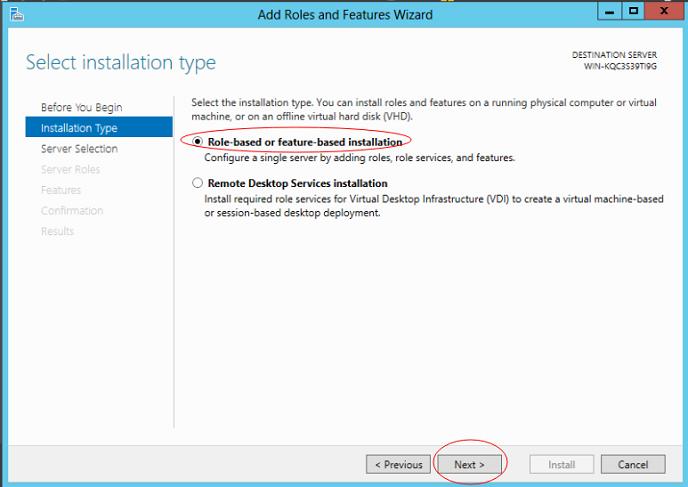Image resolution: width=688 pixels, height=487 pixels.
Task: Click the Select installation type heading
Action: coord(120,63)
